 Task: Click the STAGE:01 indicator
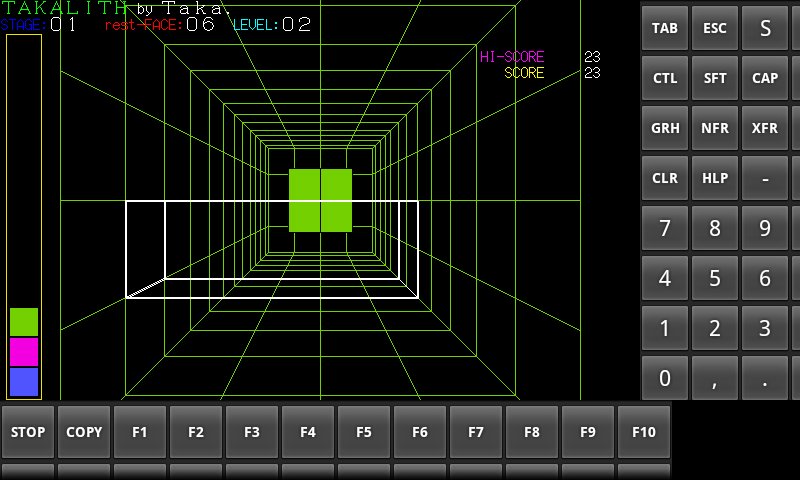pos(38,24)
